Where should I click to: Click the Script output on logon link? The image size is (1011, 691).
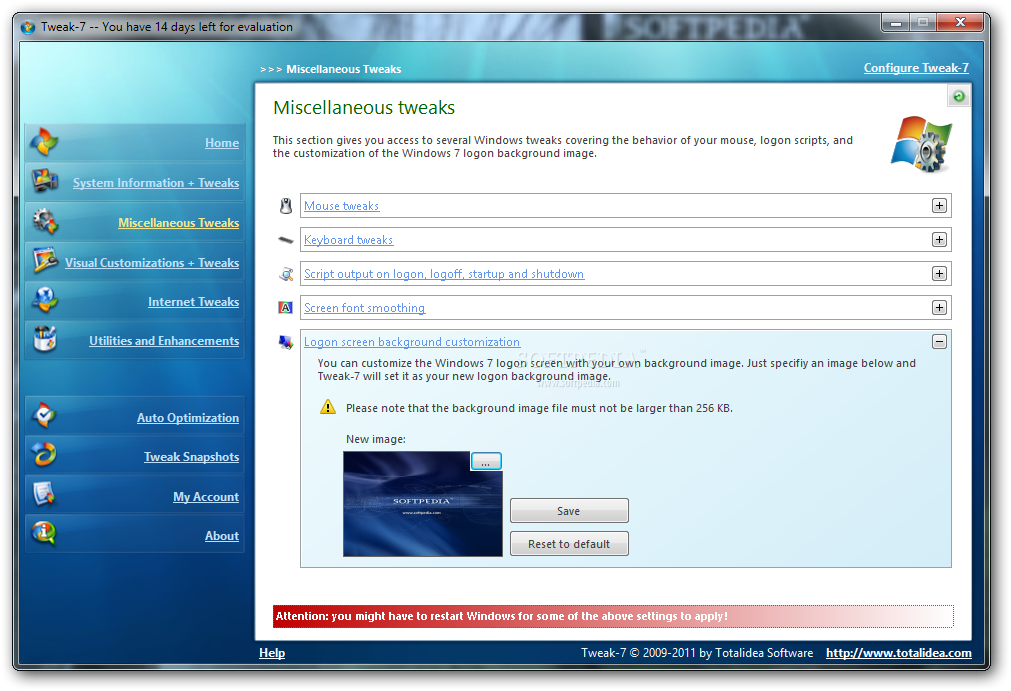pyautogui.click(x=444, y=274)
